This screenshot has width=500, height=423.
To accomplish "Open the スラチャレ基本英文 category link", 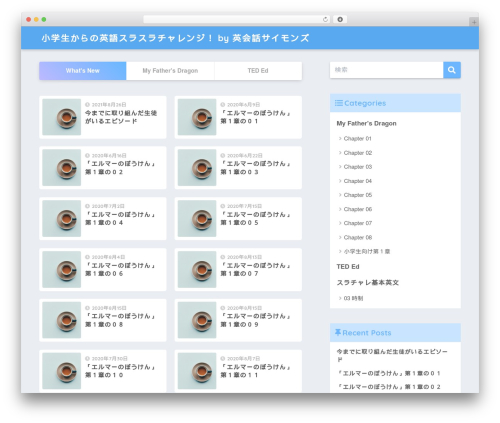I will 367,282.
